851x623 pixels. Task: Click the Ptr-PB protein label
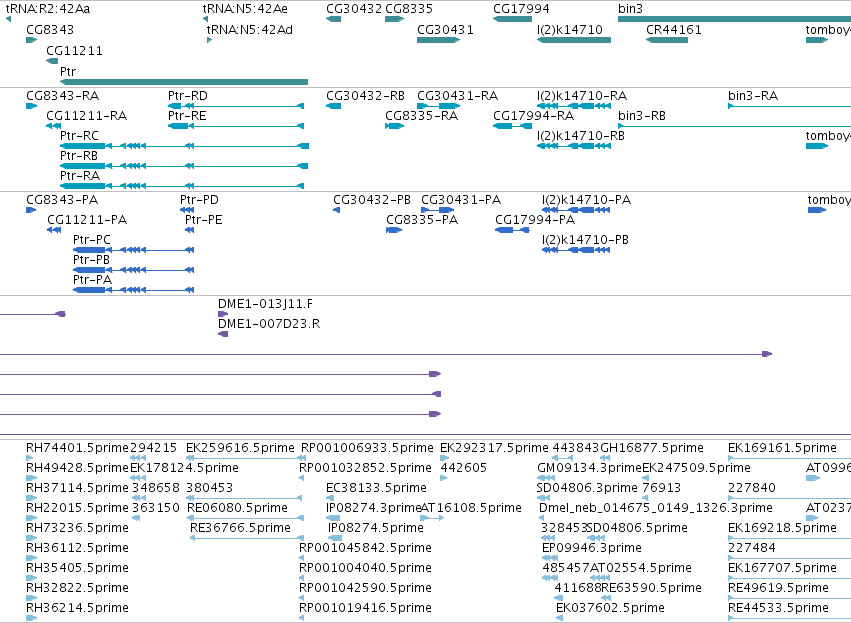tap(91, 260)
